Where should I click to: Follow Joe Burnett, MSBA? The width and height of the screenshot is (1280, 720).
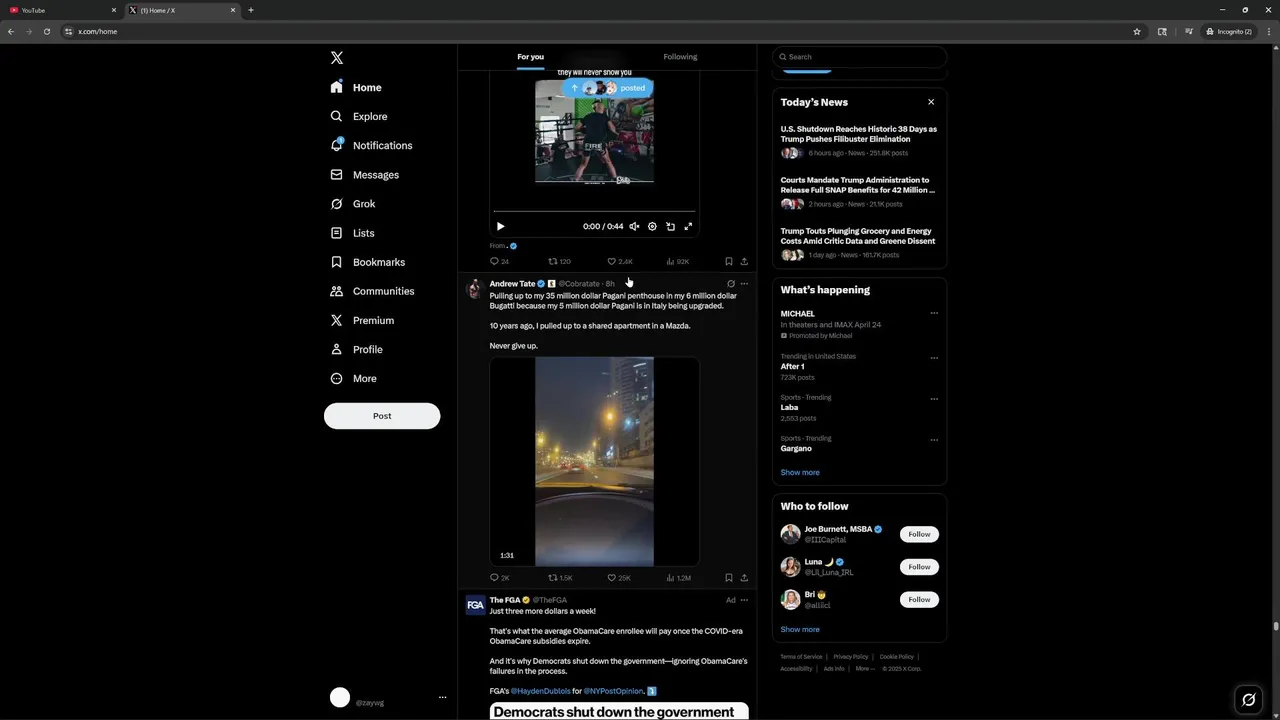[919, 534]
